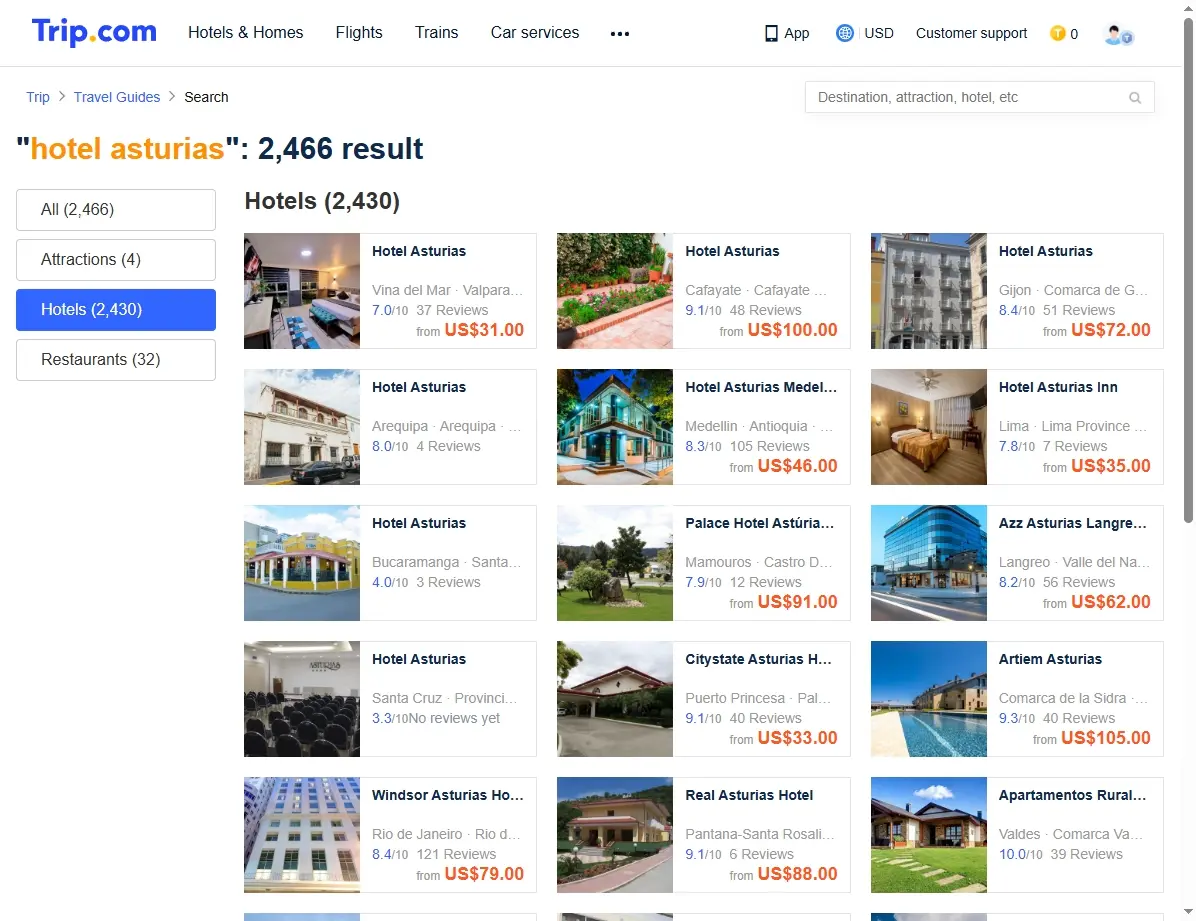This screenshot has height=921, width=1196.
Task: Open Hotel Asturias Cafayate garden photo
Action: (615, 291)
